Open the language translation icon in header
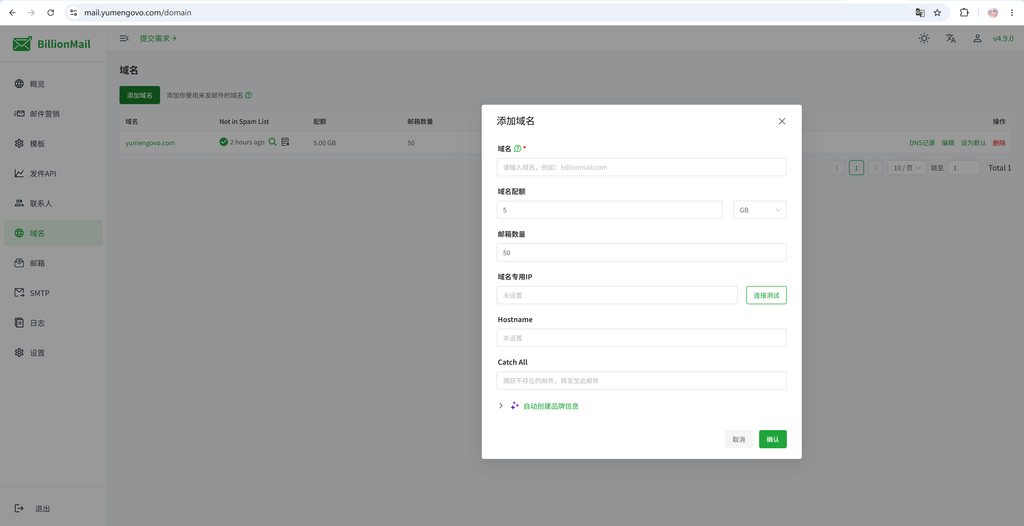Image resolution: width=1024 pixels, height=526 pixels. point(951,39)
